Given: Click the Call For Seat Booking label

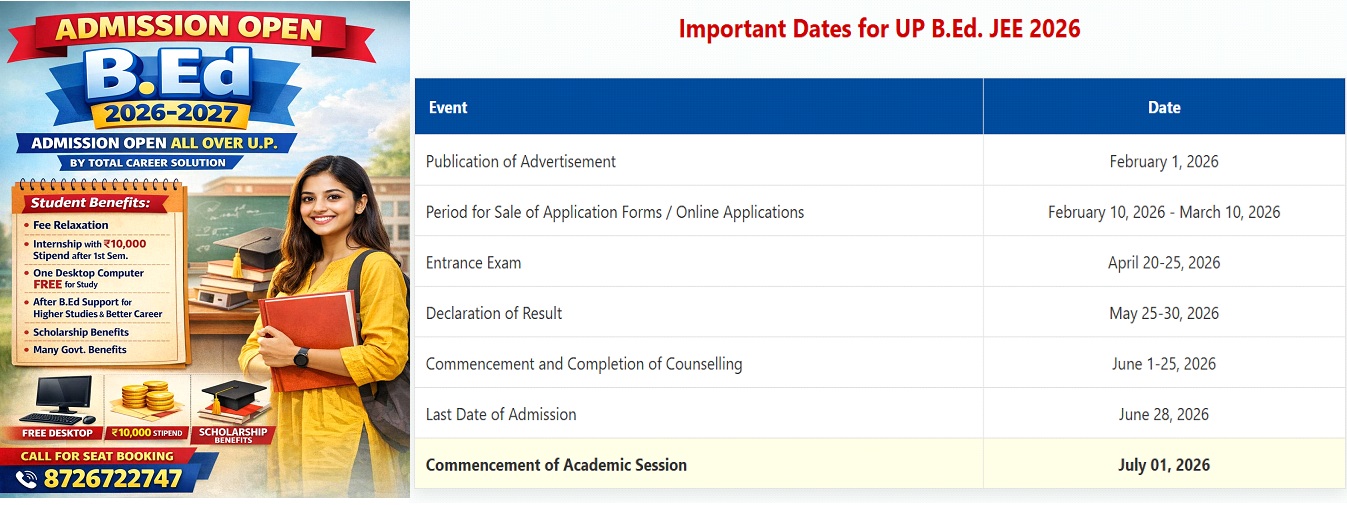Looking at the screenshot, I should [97, 456].
